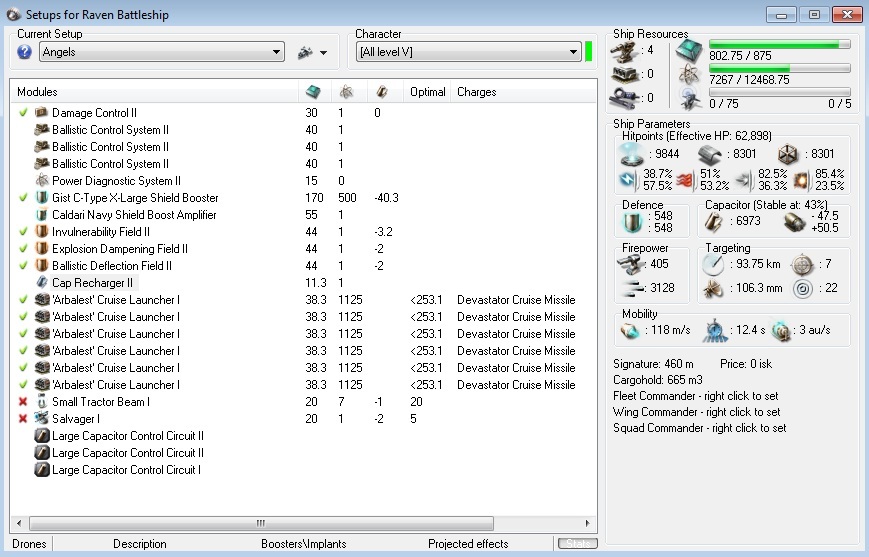The width and height of the screenshot is (869, 557).
Task: Open the Boosters\Implants tab
Action: pos(302,544)
